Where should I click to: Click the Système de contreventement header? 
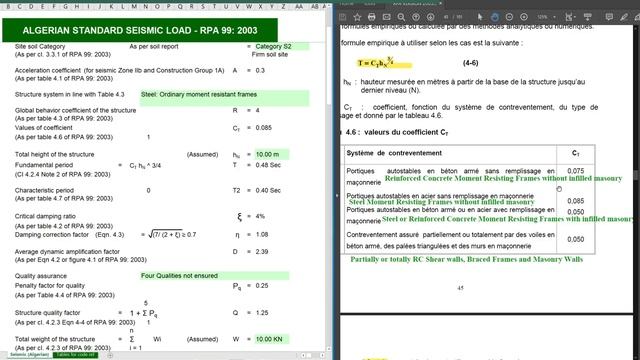click(394, 153)
